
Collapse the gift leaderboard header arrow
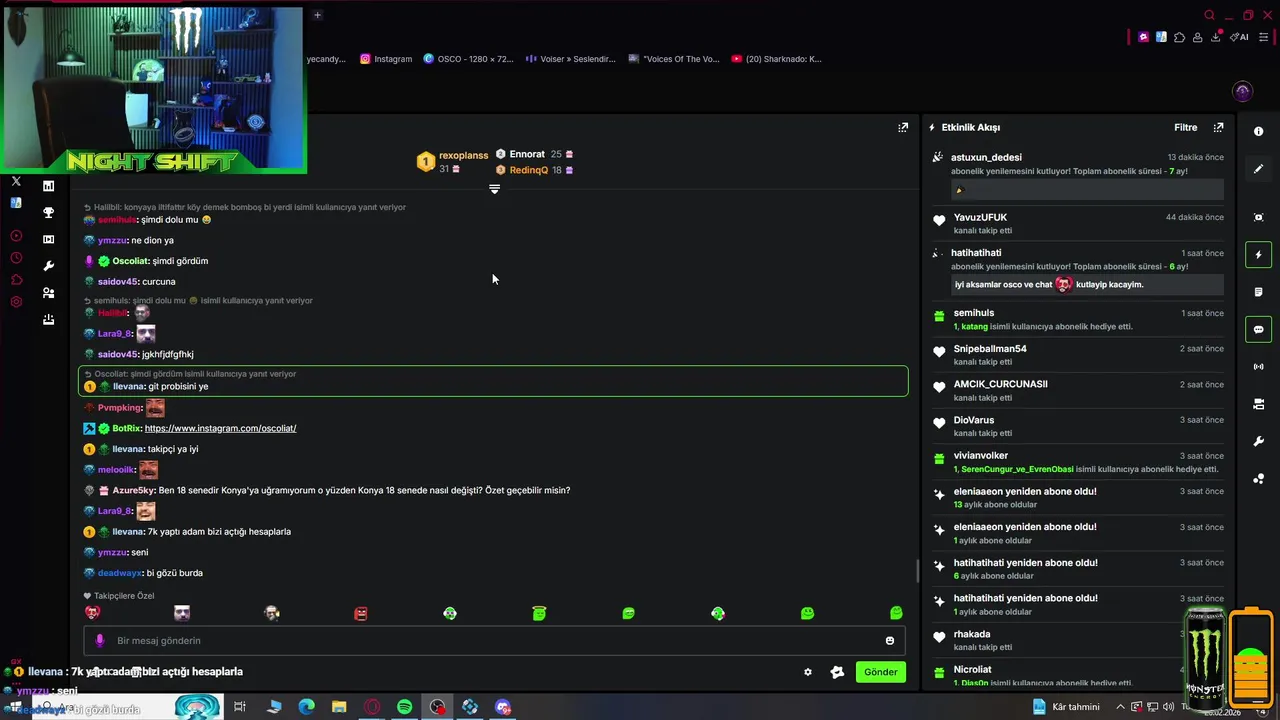click(x=494, y=189)
